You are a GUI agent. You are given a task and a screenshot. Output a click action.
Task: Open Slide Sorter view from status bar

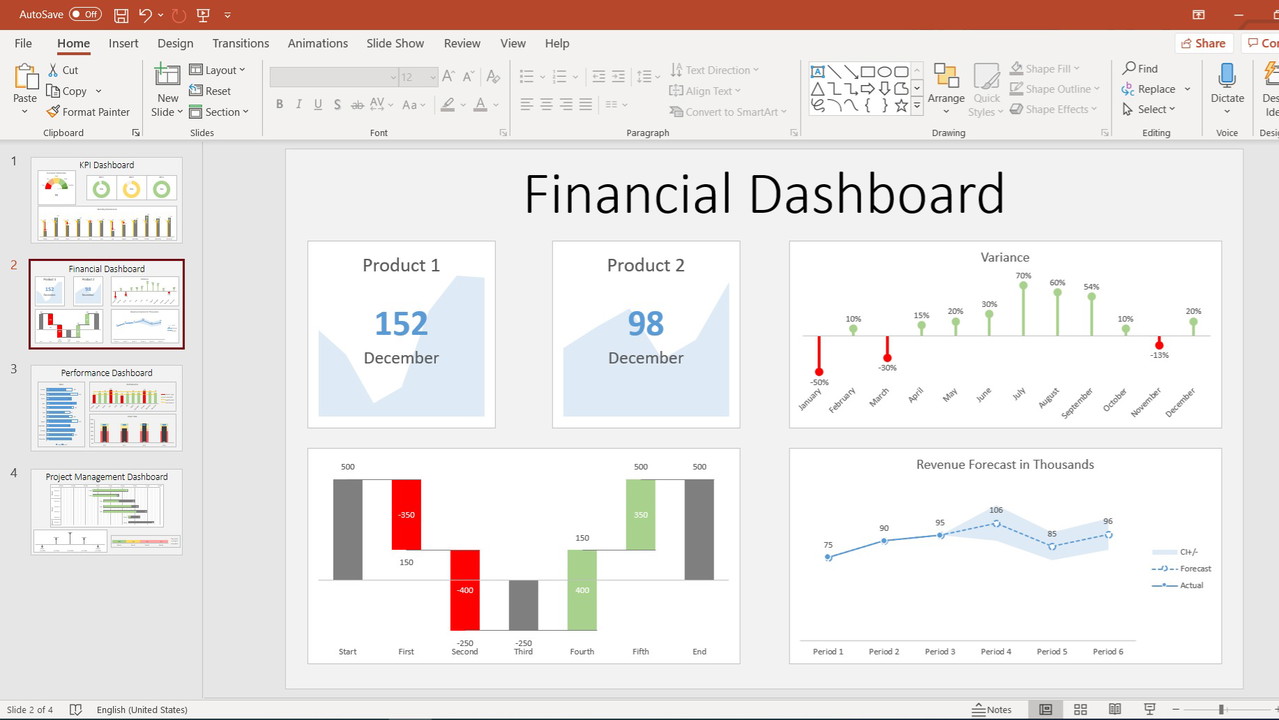(x=1080, y=710)
